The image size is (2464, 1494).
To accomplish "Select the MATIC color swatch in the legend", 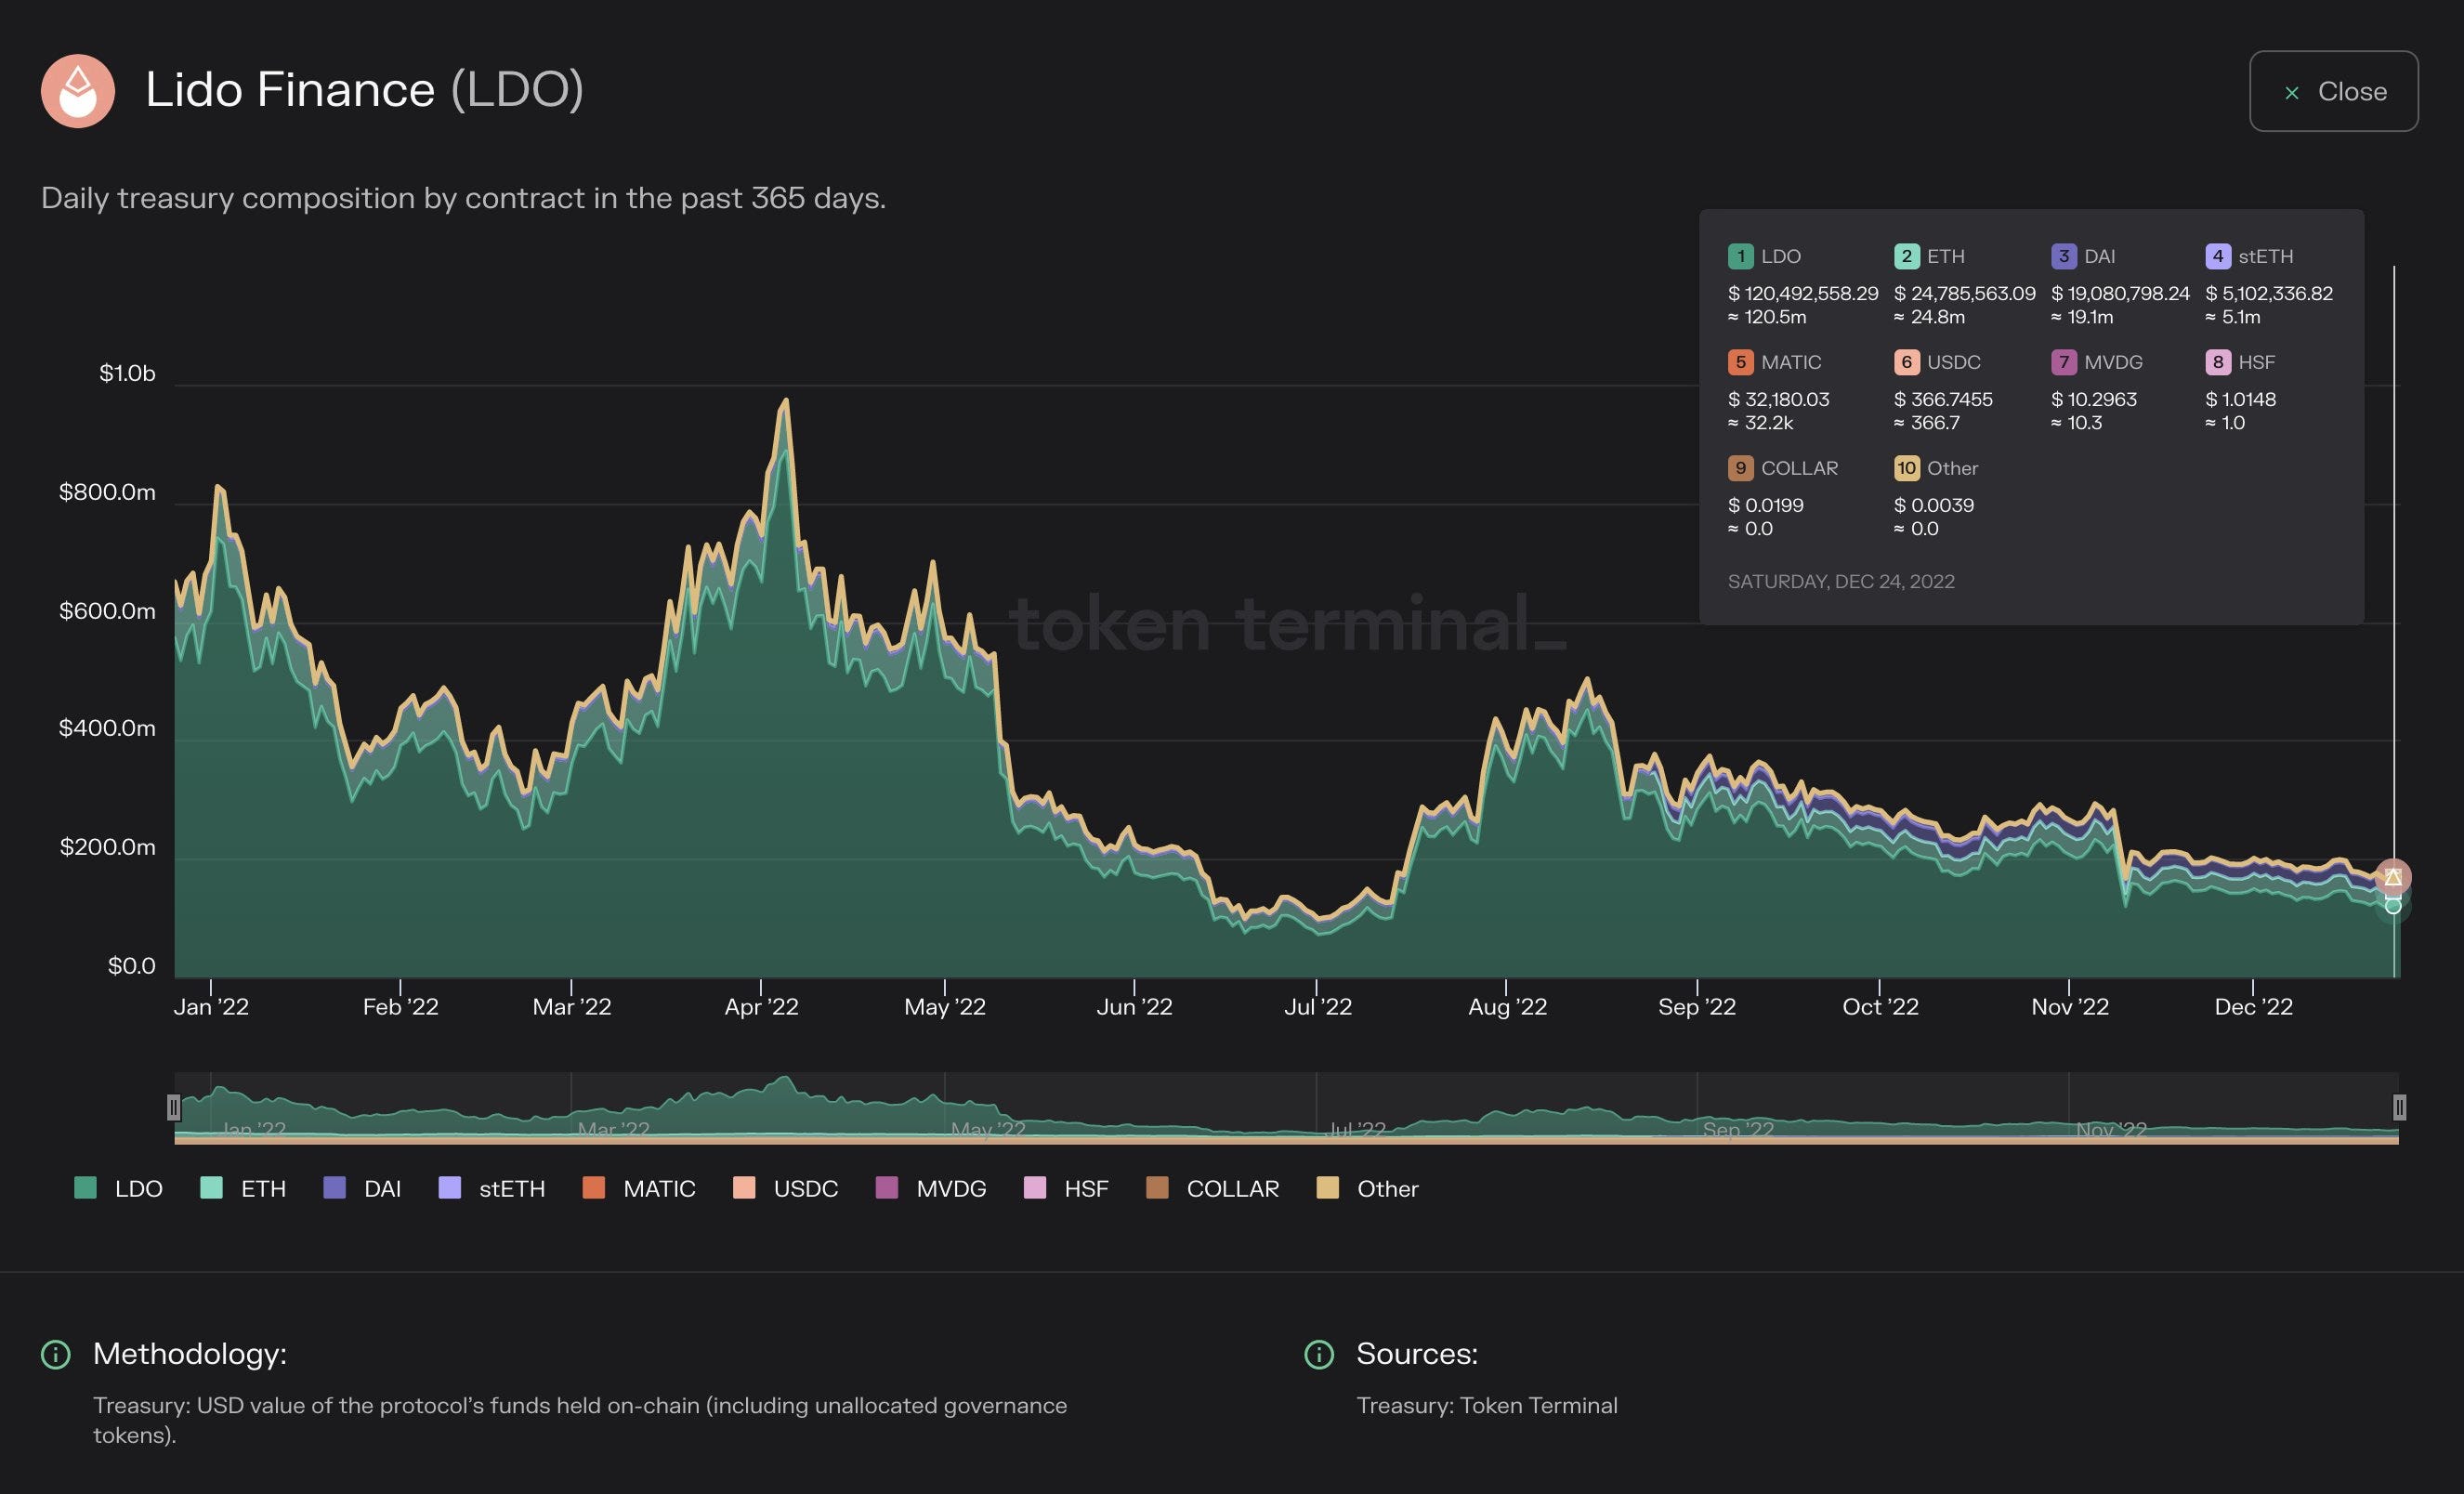I will [x=594, y=1189].
